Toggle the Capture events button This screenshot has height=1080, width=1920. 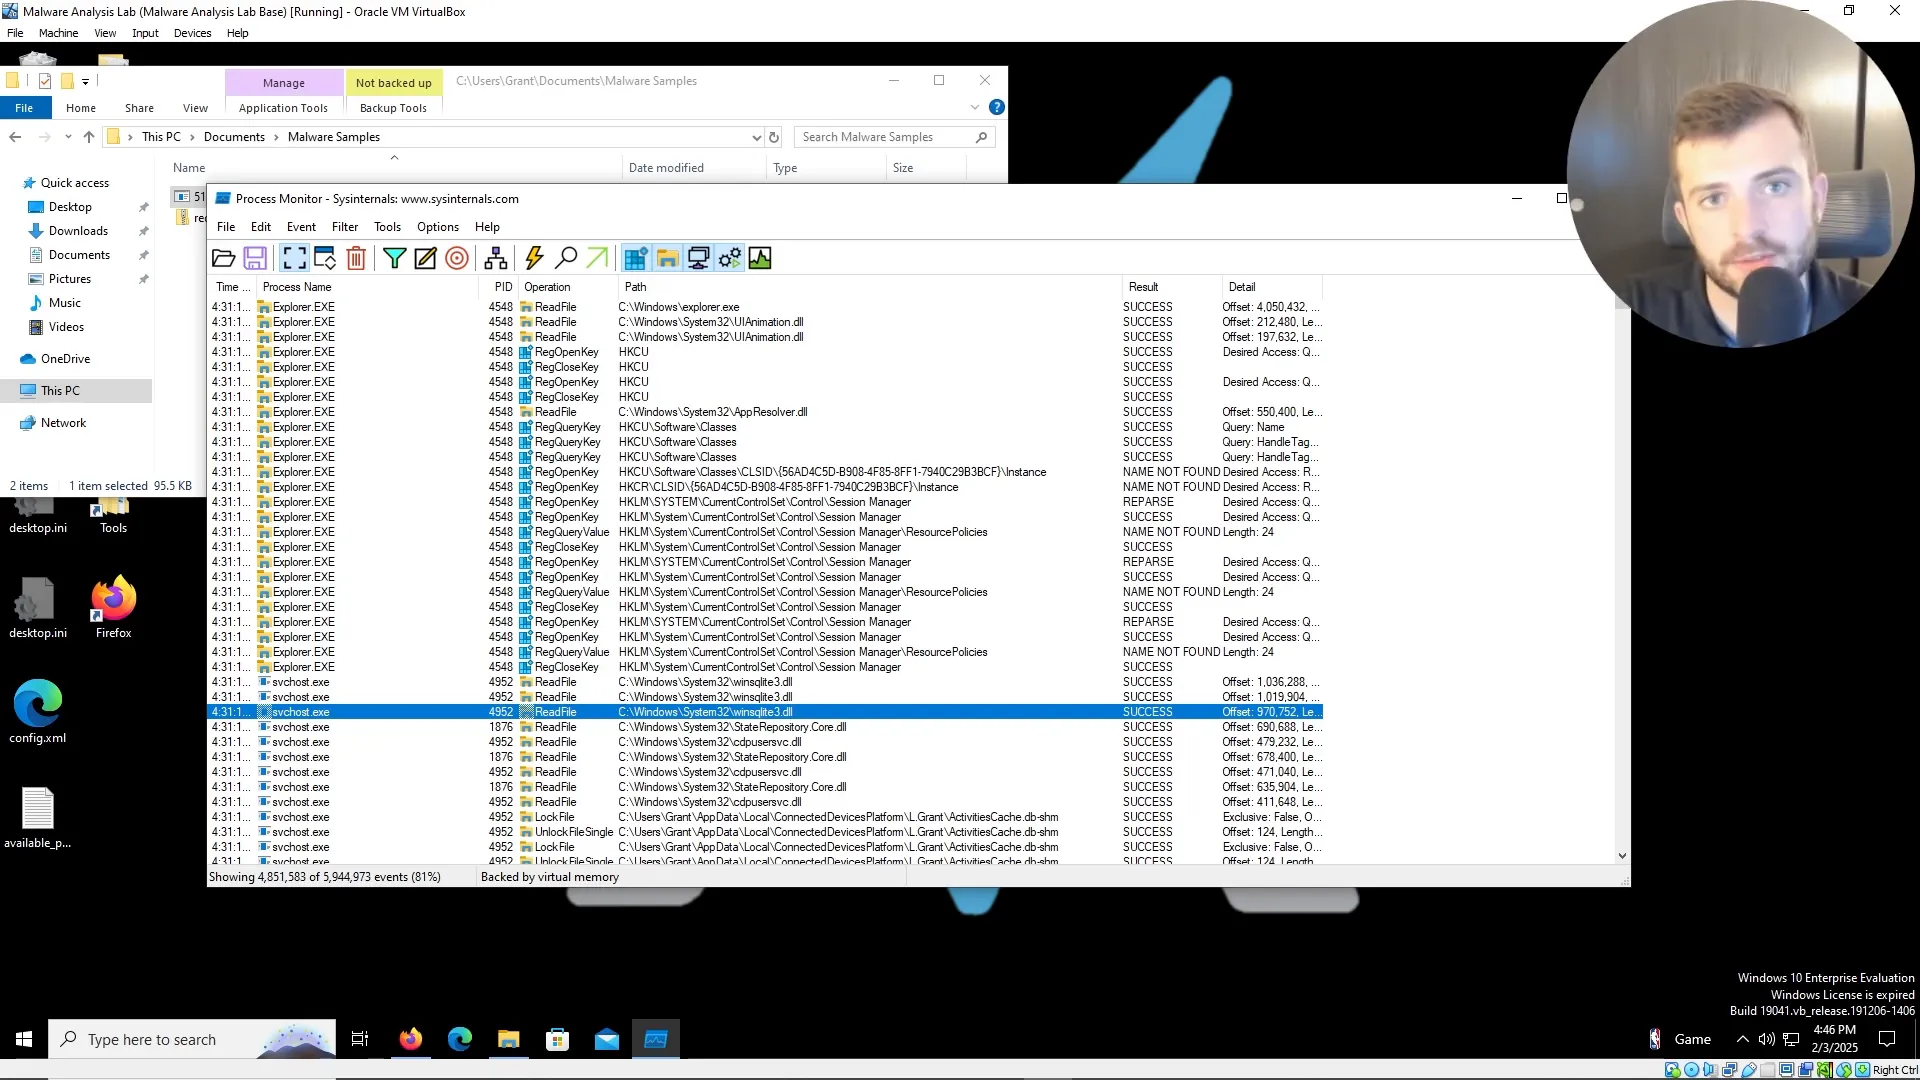coord(294,259)
